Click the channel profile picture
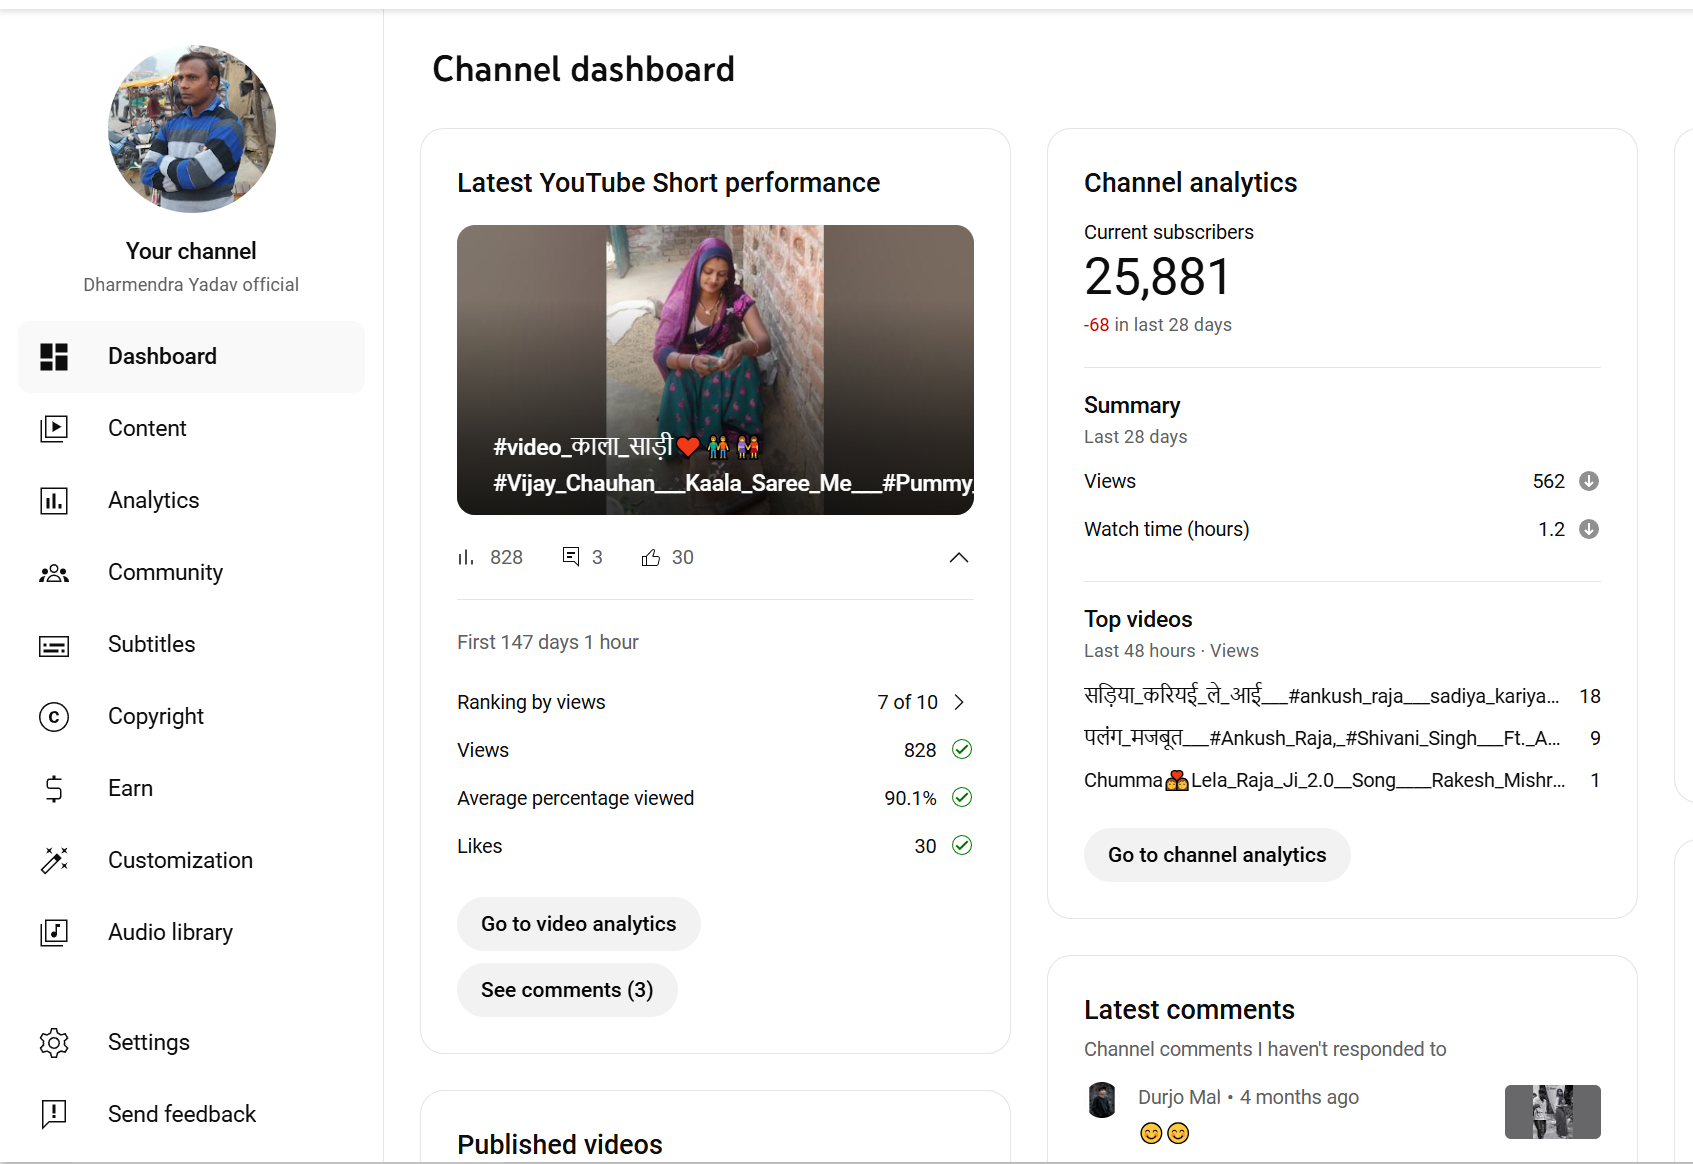 (192, 129)
